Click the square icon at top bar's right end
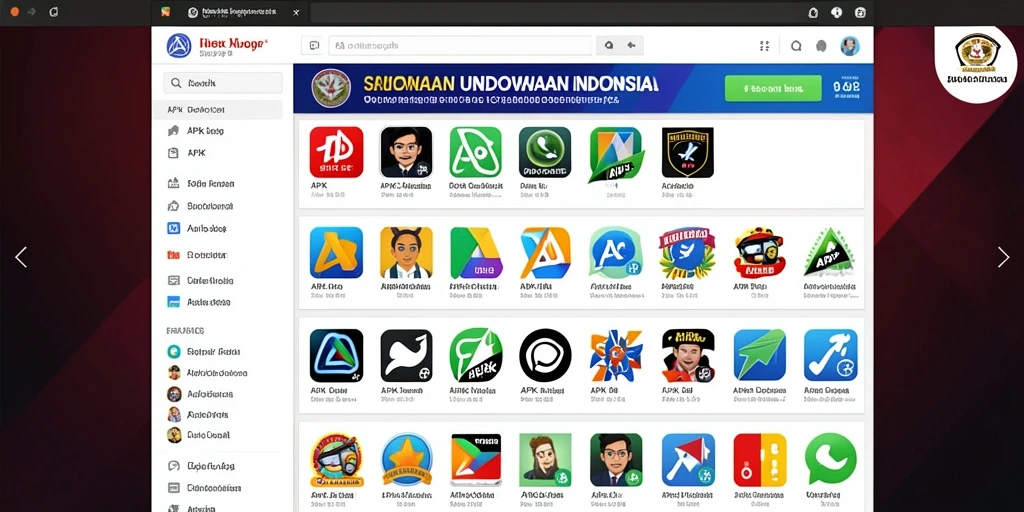Viewport: 1024px width, 512px height. point(860,12)
